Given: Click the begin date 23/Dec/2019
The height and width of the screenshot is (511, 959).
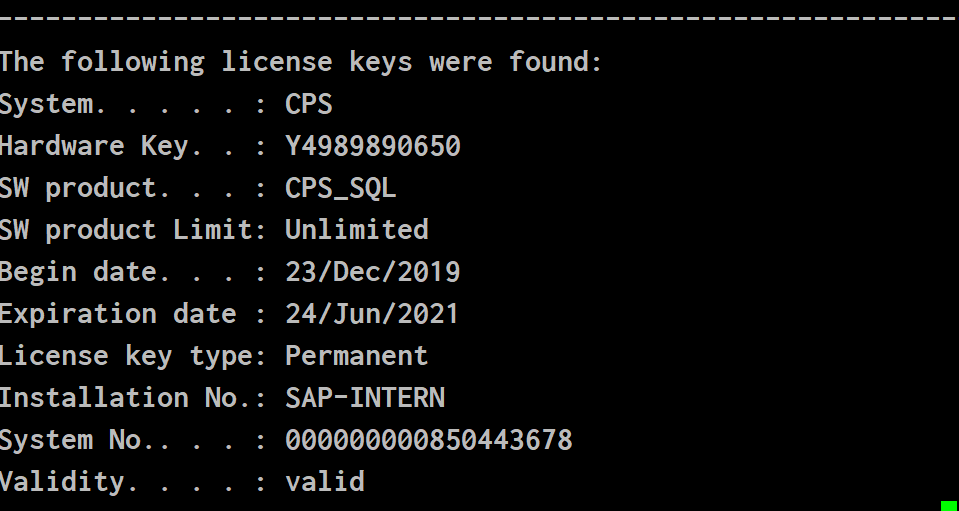Looking at the screenshot, I should coord(372,272).
